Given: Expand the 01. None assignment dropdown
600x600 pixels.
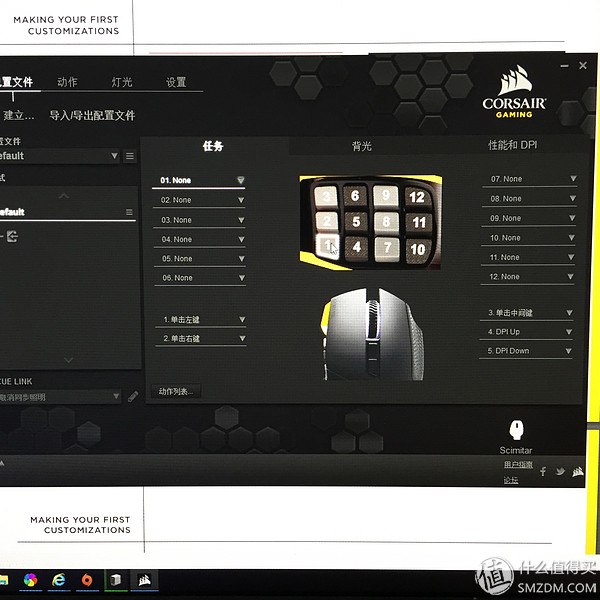Looking at the screenshot, I should pos(199,181).
